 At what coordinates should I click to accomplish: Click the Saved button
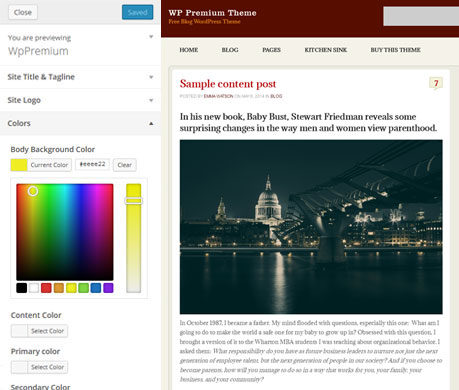click(x=137, y=12)
